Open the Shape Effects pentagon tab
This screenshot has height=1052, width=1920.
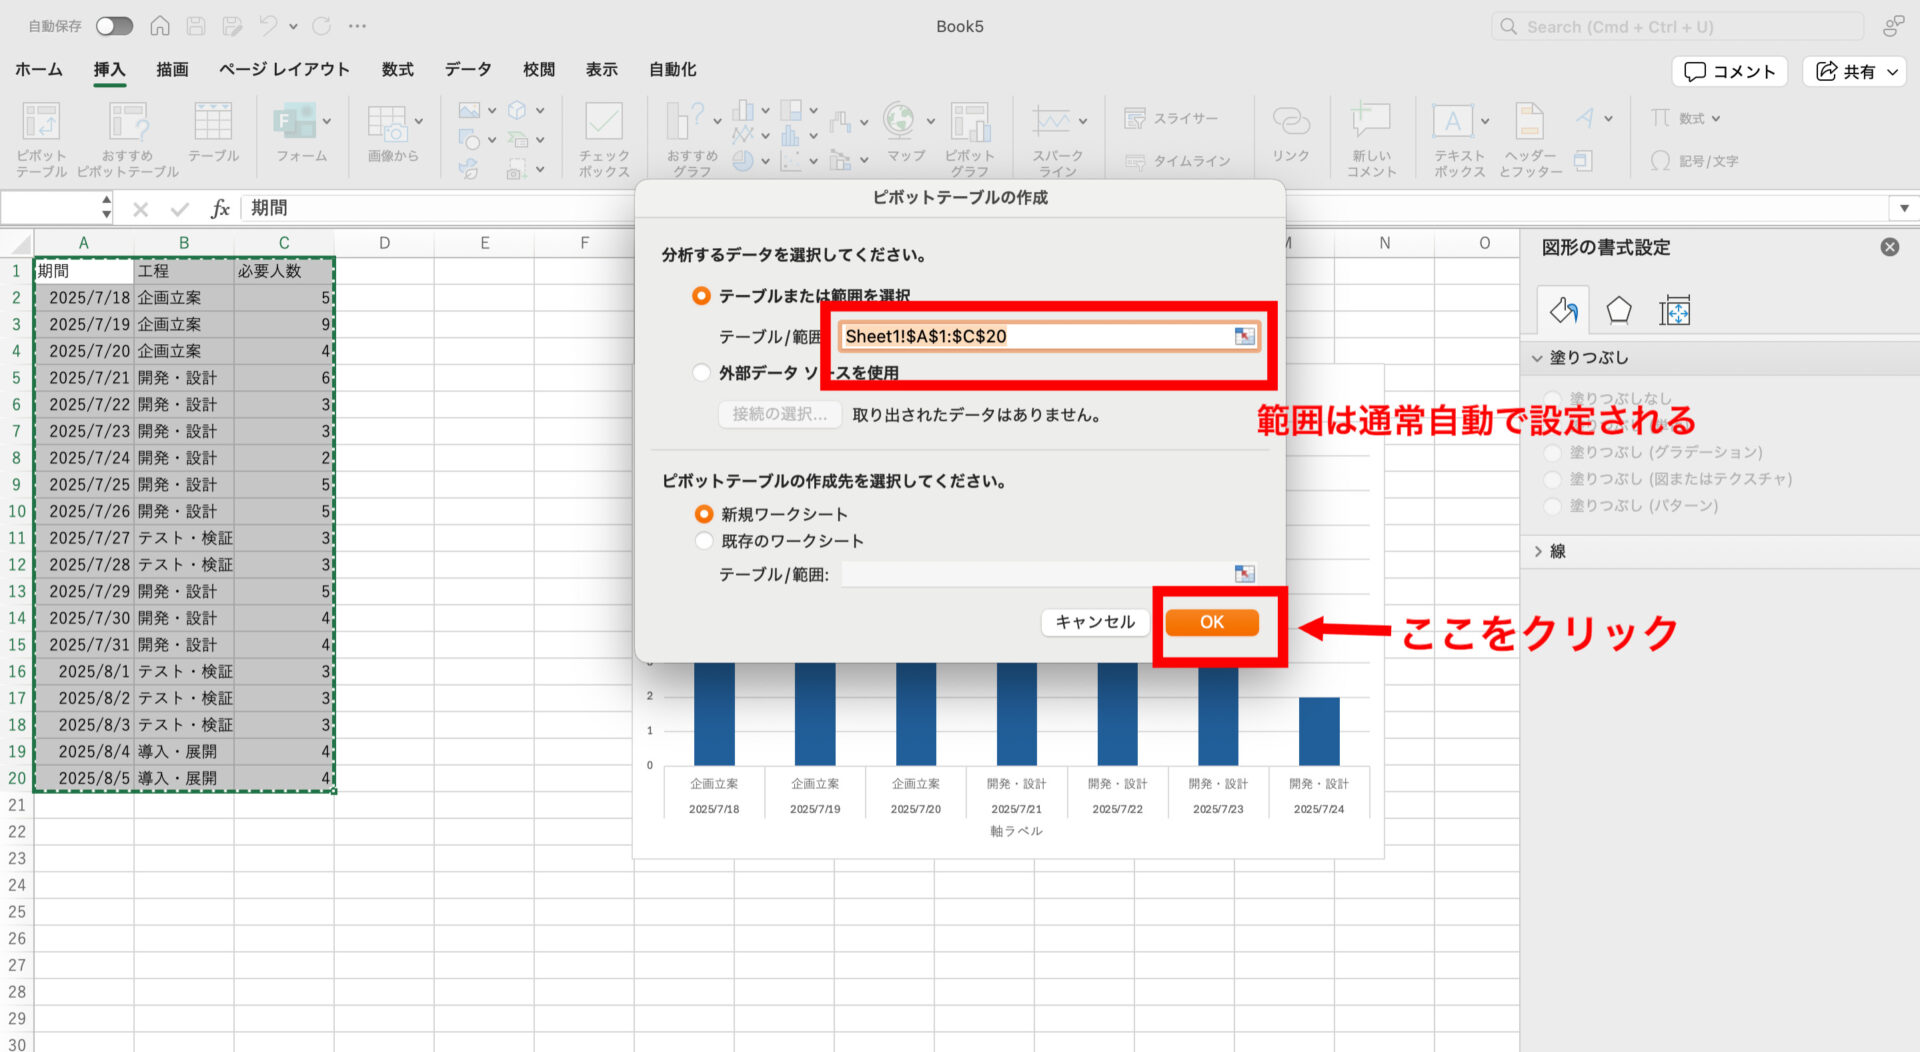pyautogui.click(x=1618, y=311)
